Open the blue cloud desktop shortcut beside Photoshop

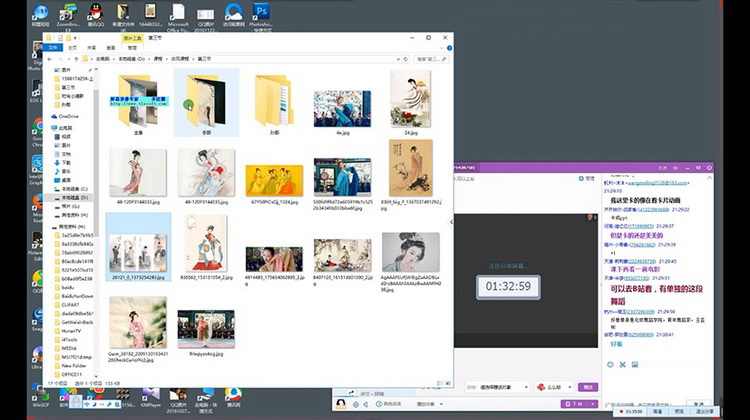[x=233, y=14]
